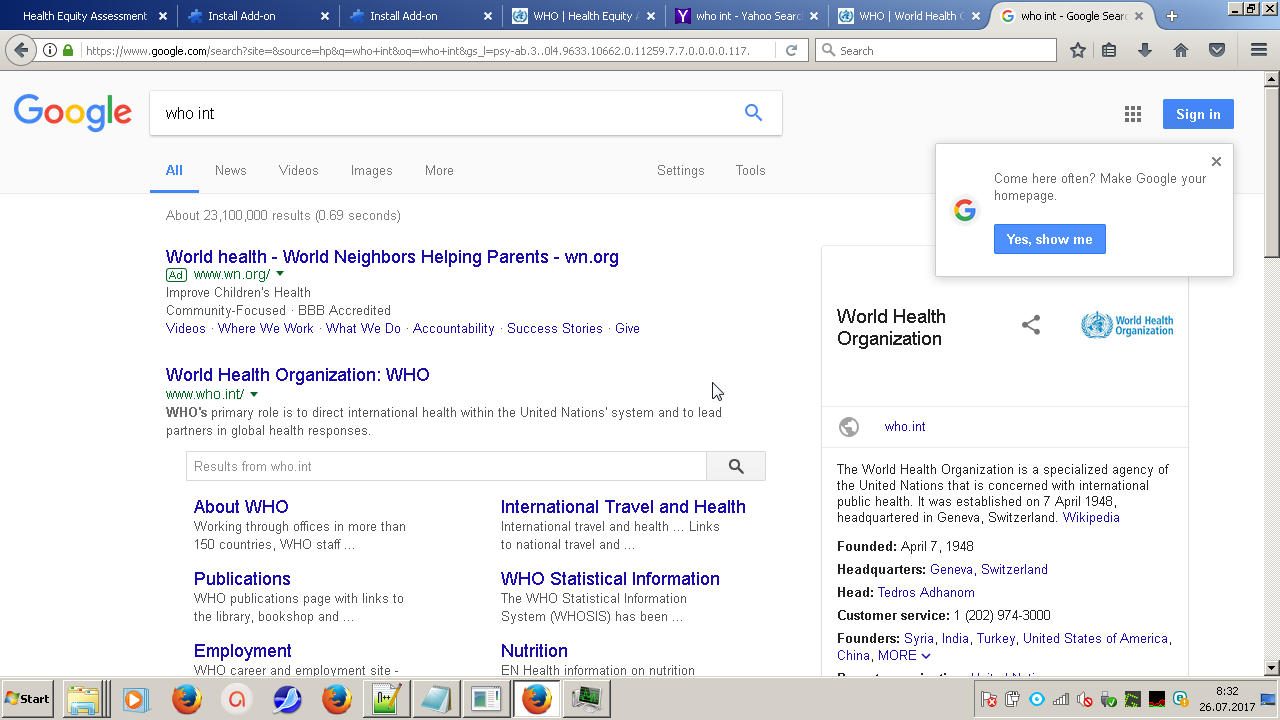Open the Pocket icon in the toolbar

[x=1217, y=51]
